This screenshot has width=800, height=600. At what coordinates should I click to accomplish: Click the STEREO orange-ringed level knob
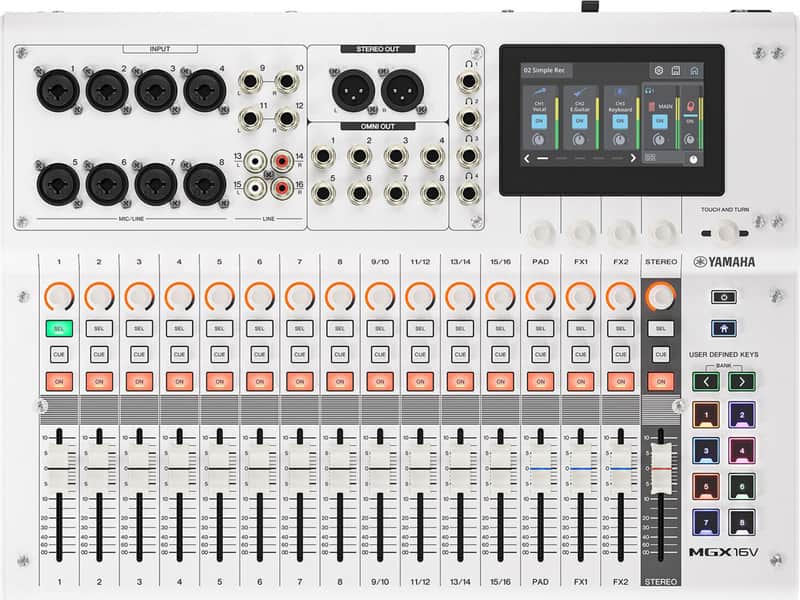tap(661, 296)
